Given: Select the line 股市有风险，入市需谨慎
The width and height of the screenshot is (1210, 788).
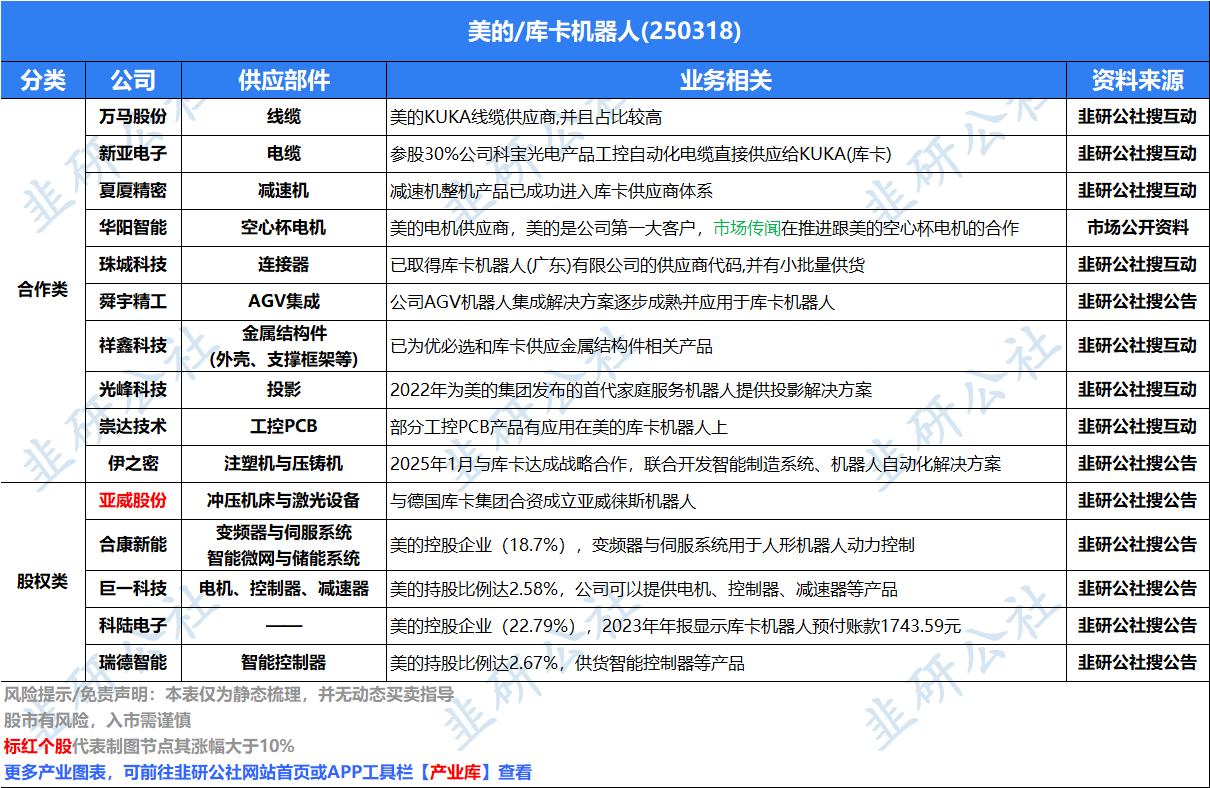Looking at the screenshot, I should pyautogui.click(x=97, y=720).
